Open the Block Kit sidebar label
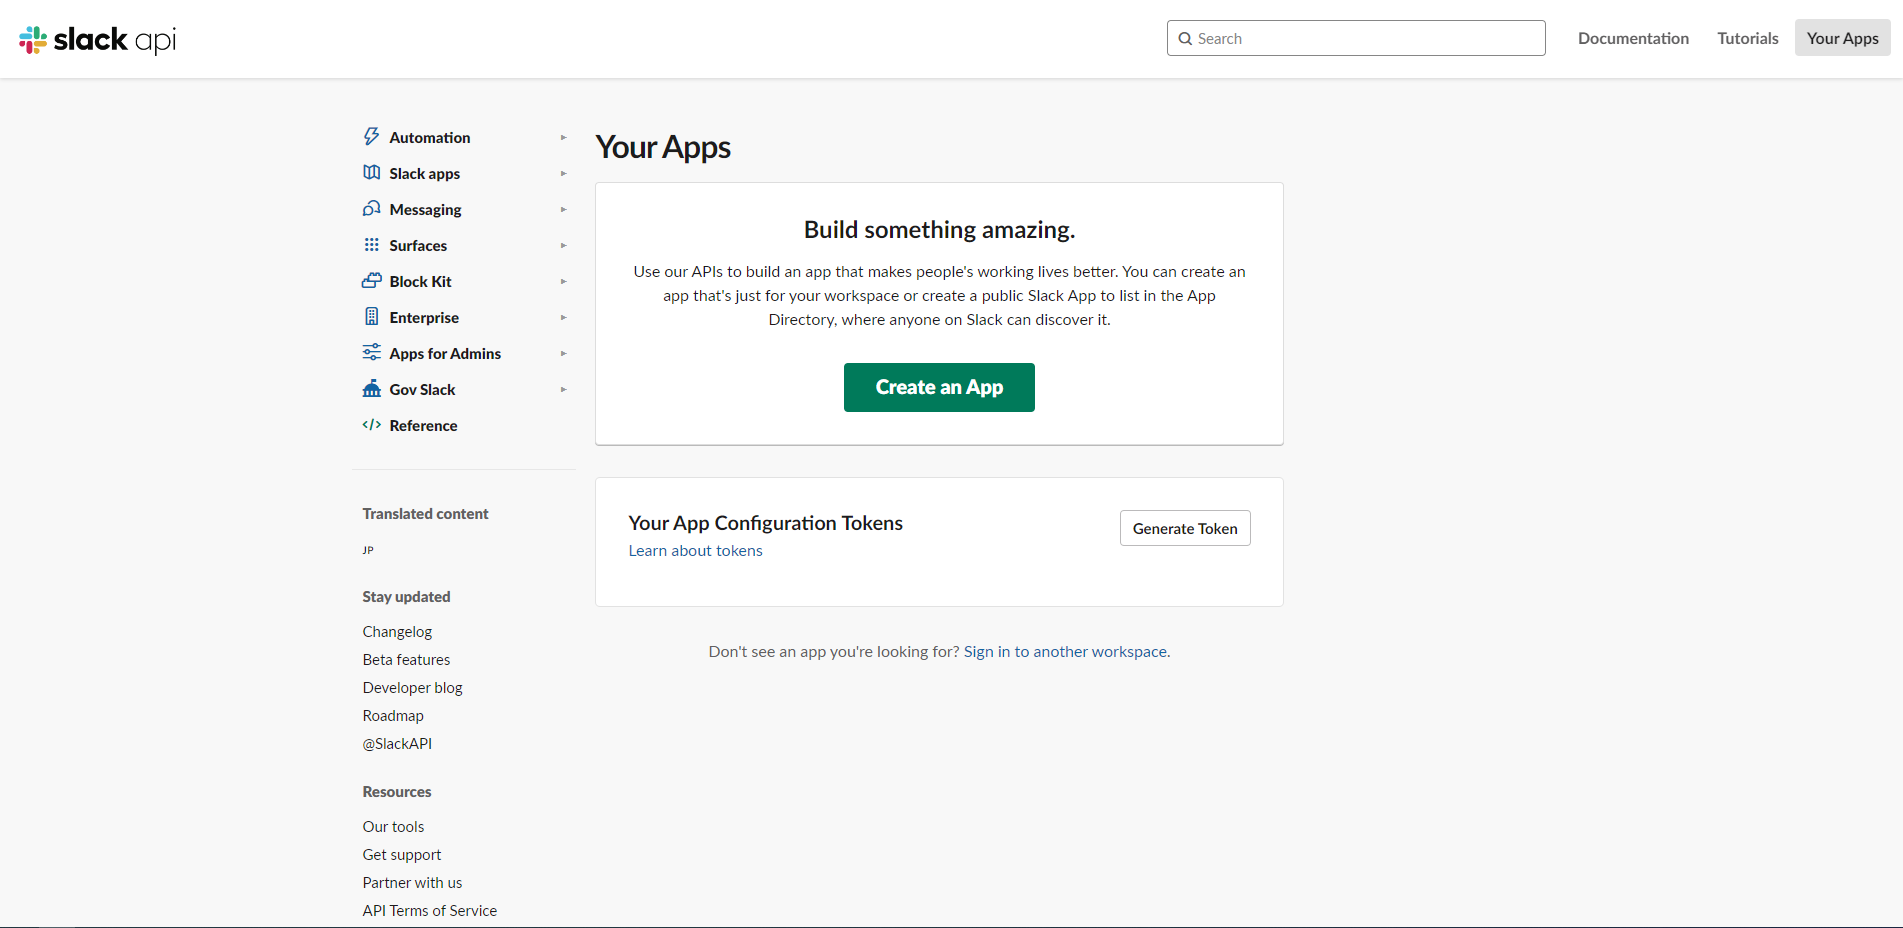The image size is (1903, 928). 420,281
